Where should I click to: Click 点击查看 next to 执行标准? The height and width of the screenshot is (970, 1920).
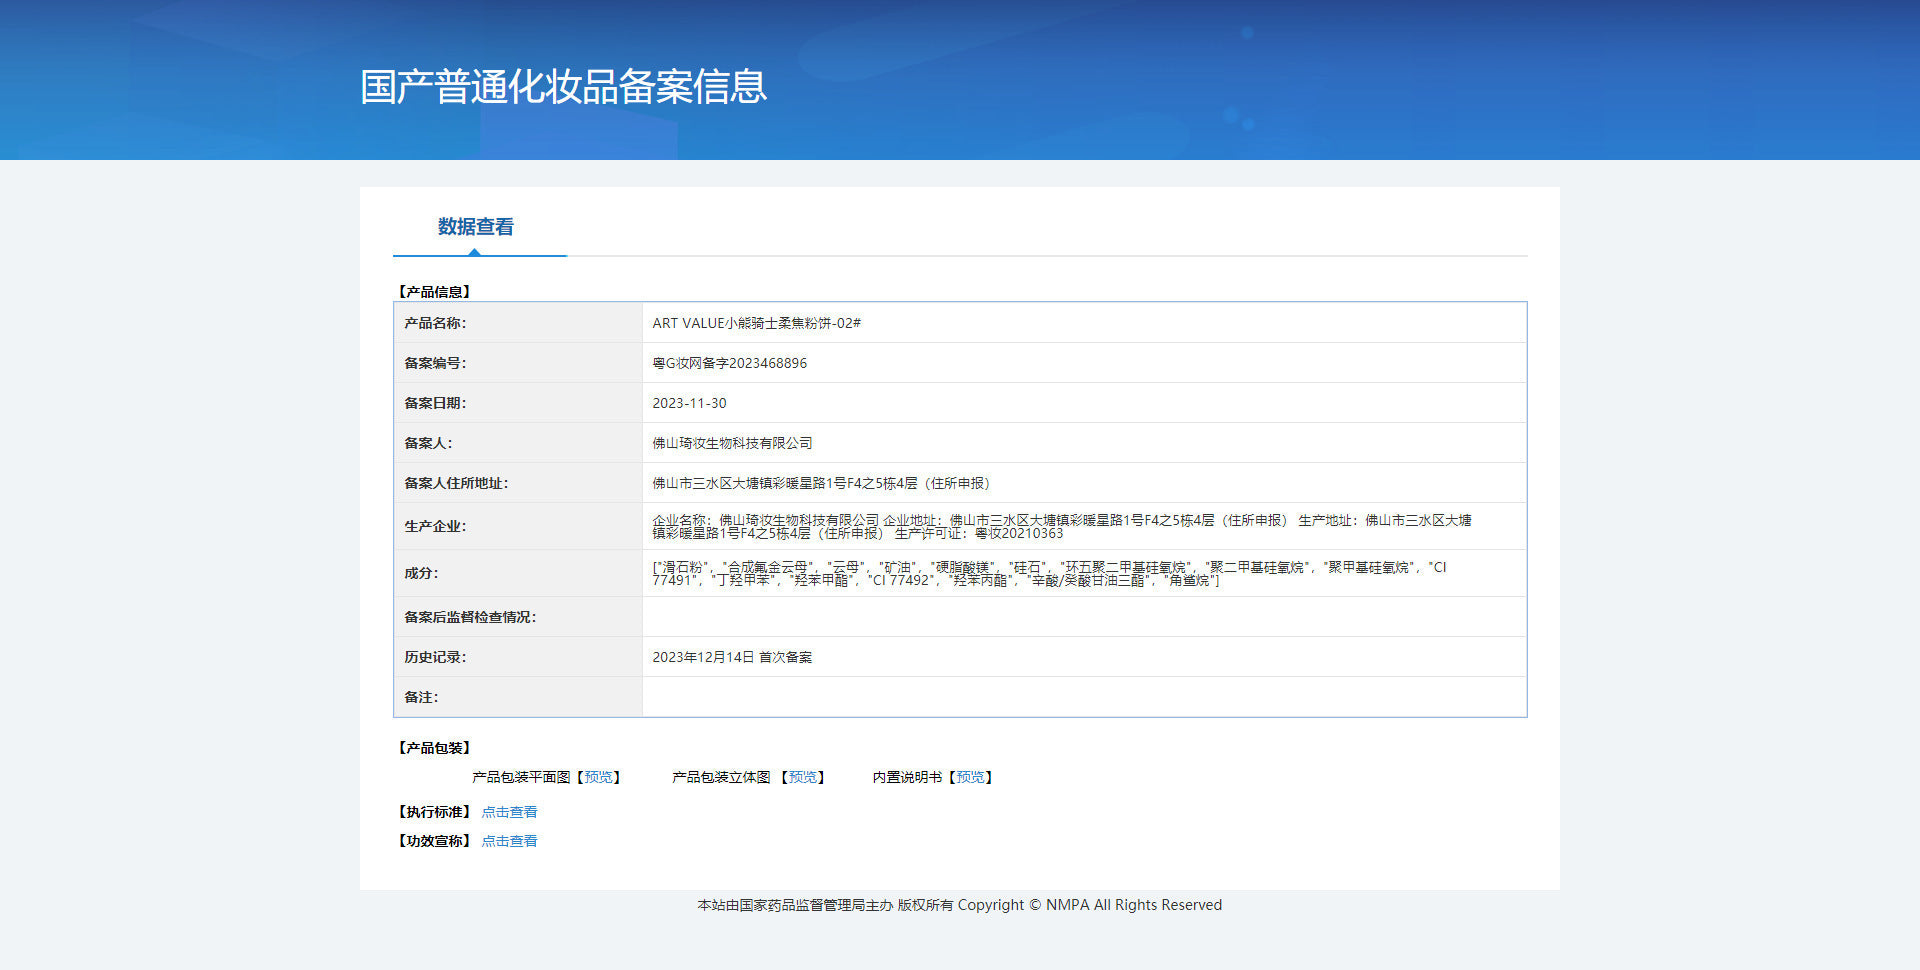[x=509, y=812]
